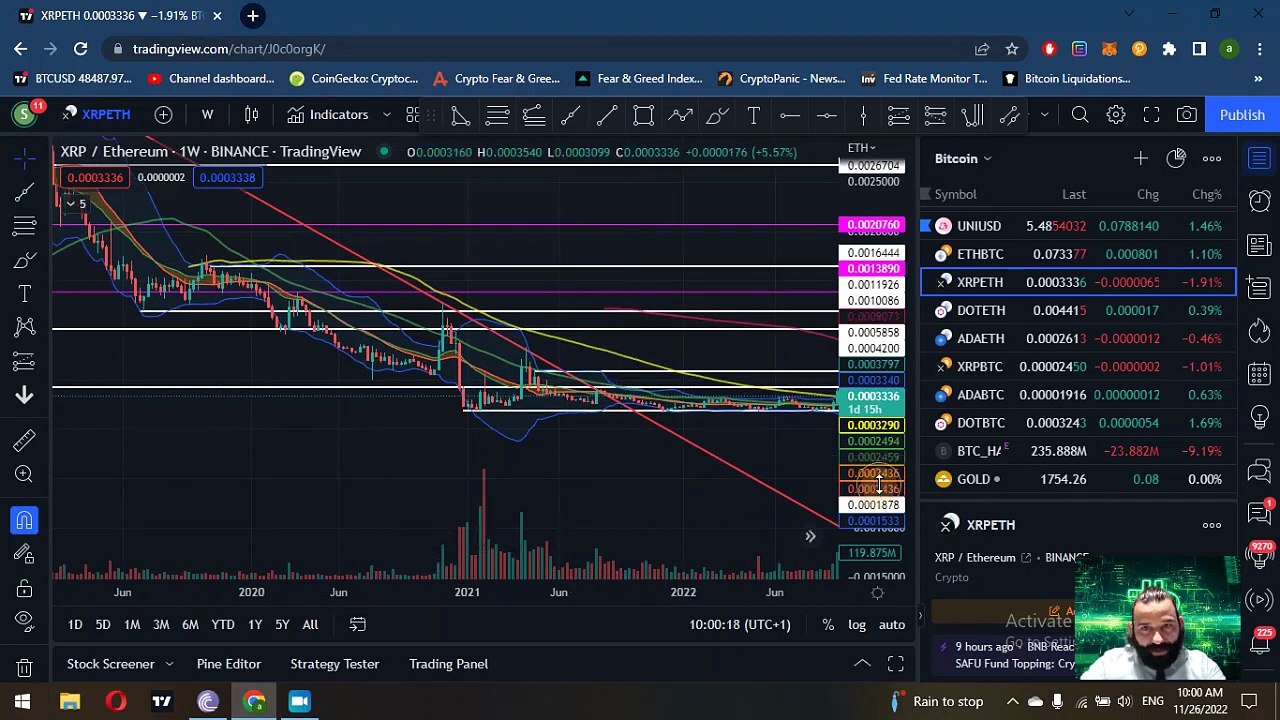The image size is (1280, 720).
Task: Toggle the log scale option
Action: 857,625
